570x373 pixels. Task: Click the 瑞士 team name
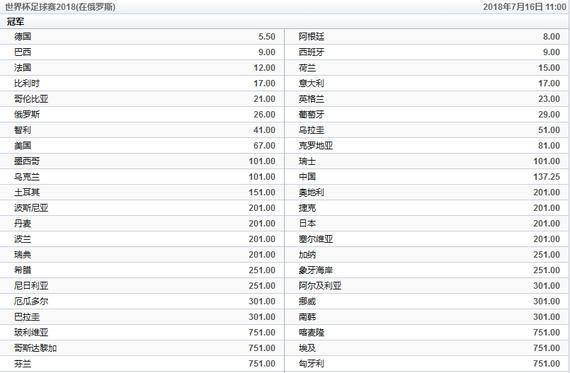pos(307,161)
